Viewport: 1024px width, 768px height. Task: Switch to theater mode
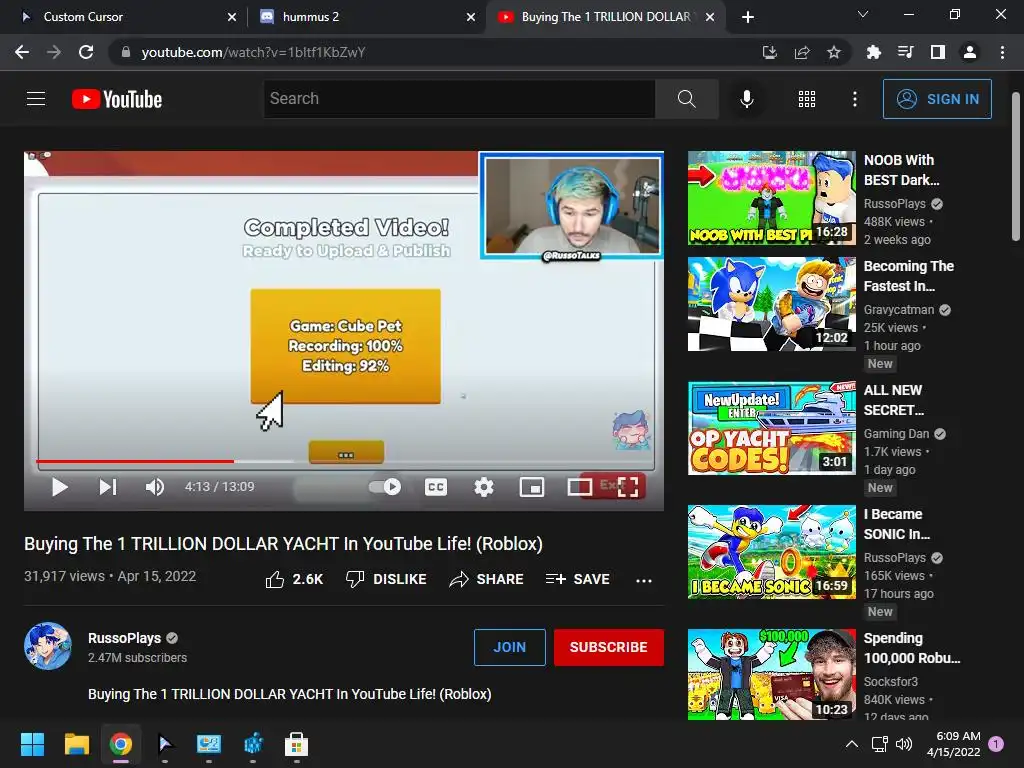tap(579, 487)
